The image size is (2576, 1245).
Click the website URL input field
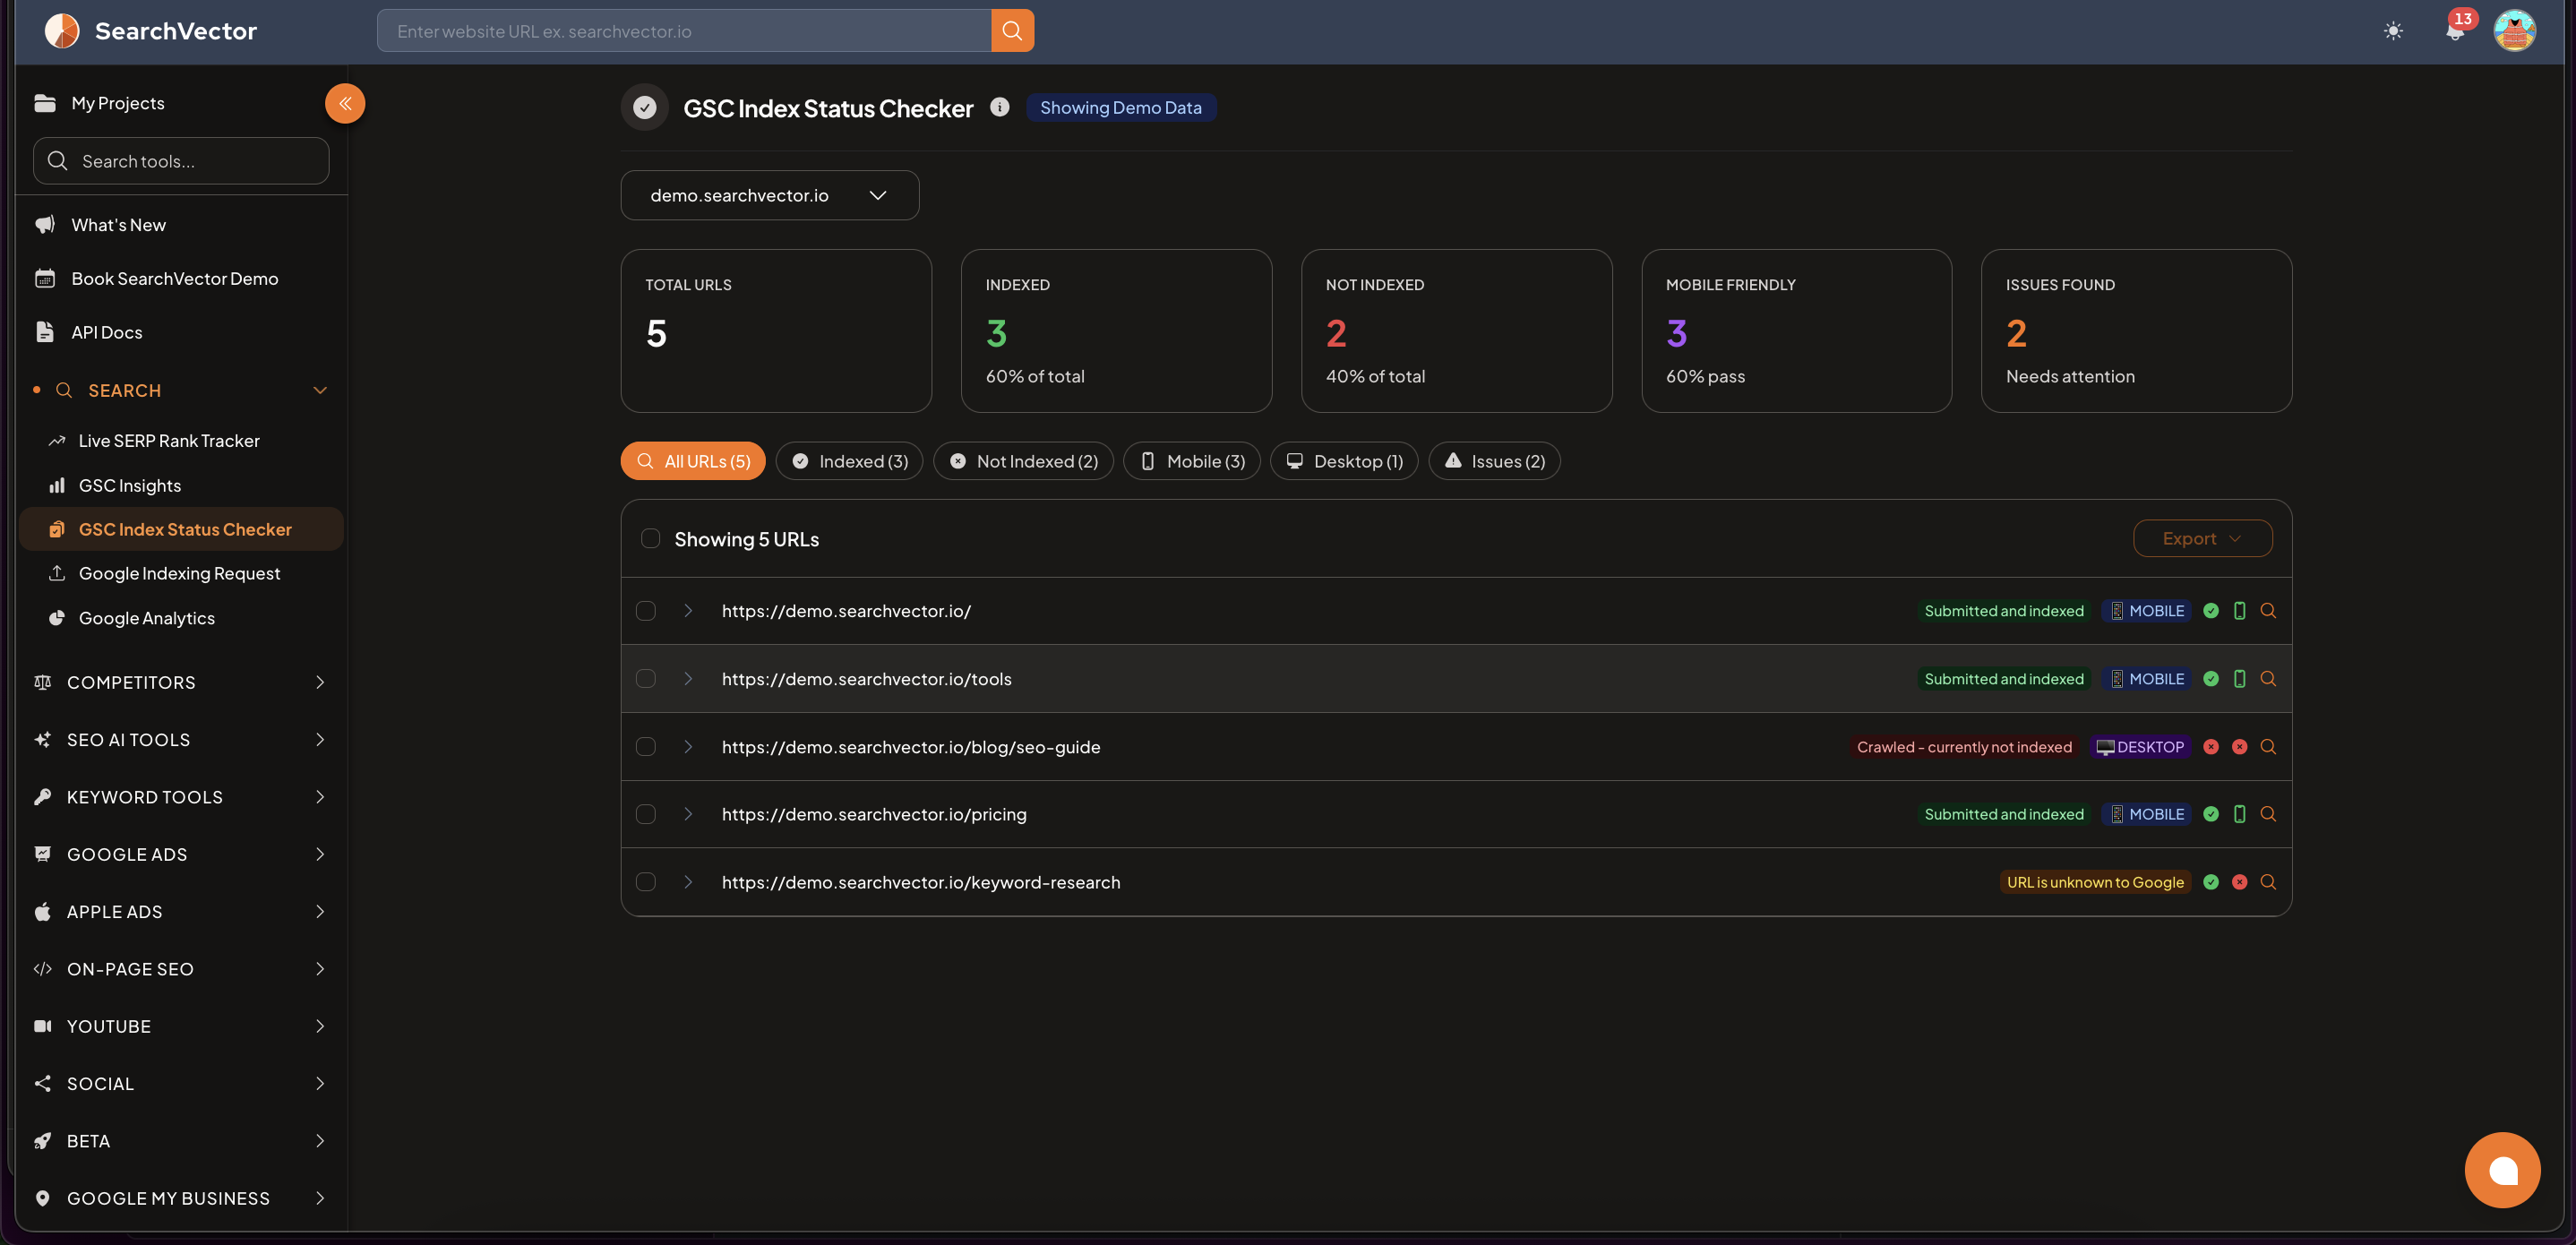(x=684, y=31)
